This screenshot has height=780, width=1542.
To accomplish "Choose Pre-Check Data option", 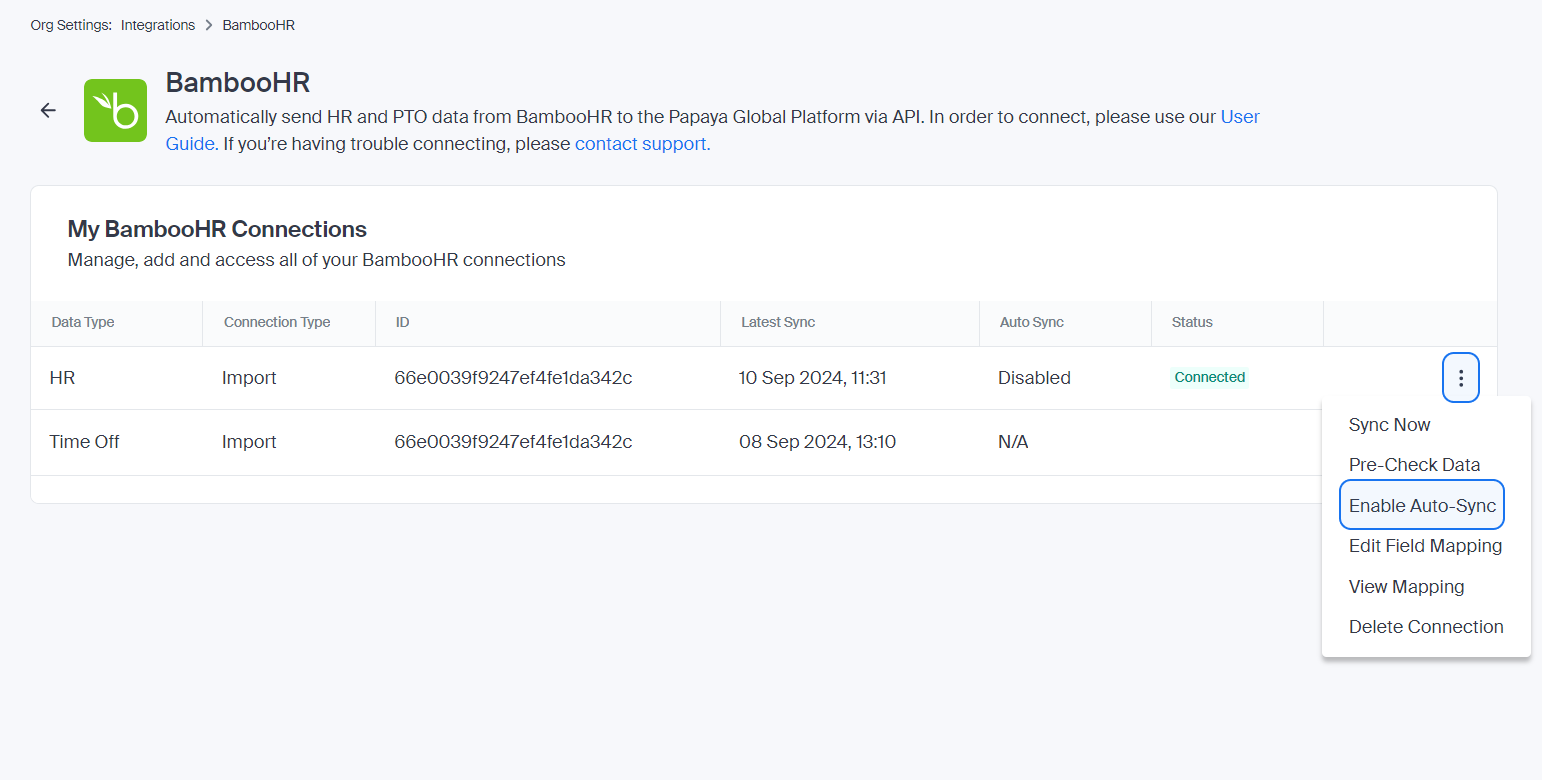I will click(x=1414, y=465).
